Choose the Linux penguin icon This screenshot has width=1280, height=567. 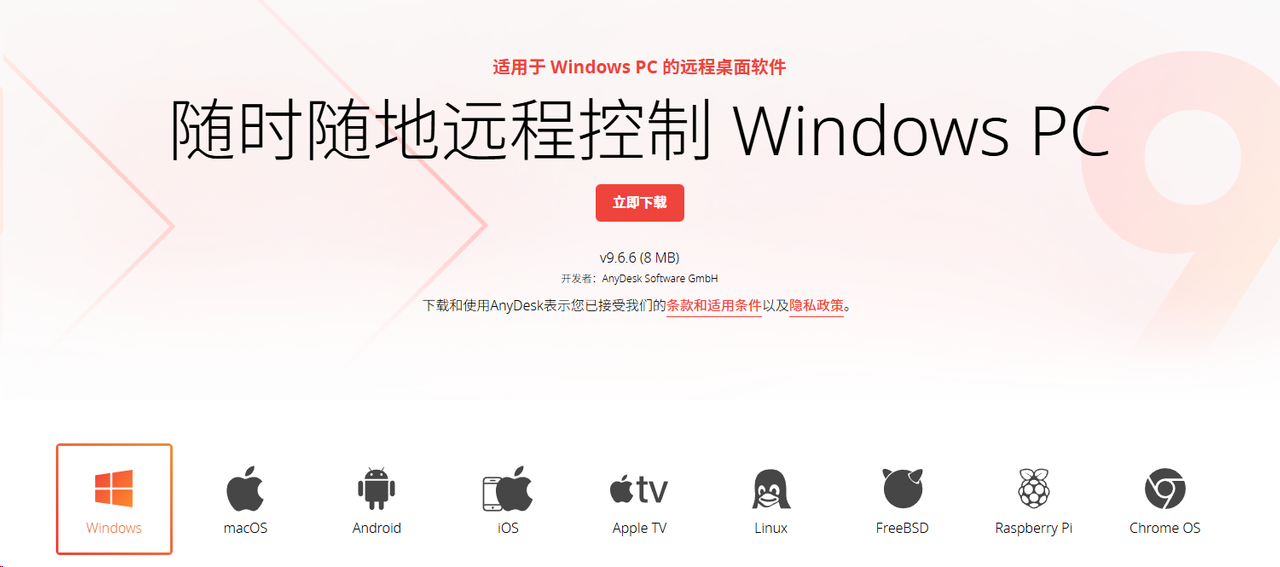[771, 489]
